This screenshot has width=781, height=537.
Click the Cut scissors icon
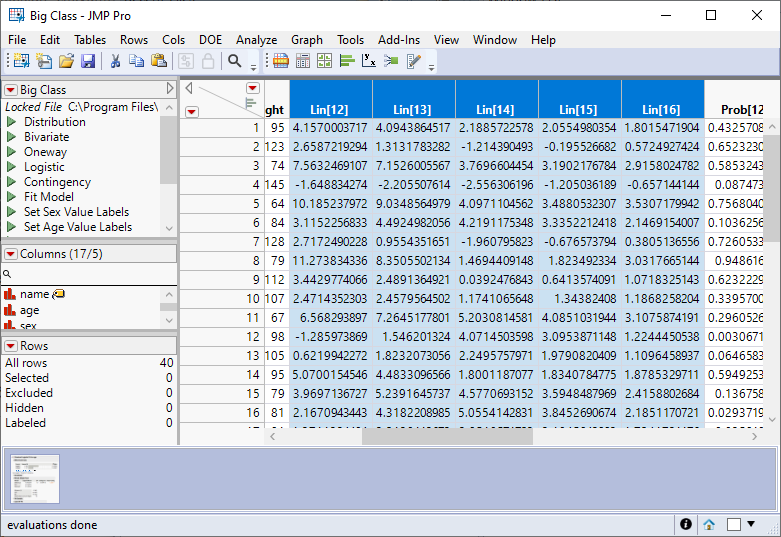point(115,62)
